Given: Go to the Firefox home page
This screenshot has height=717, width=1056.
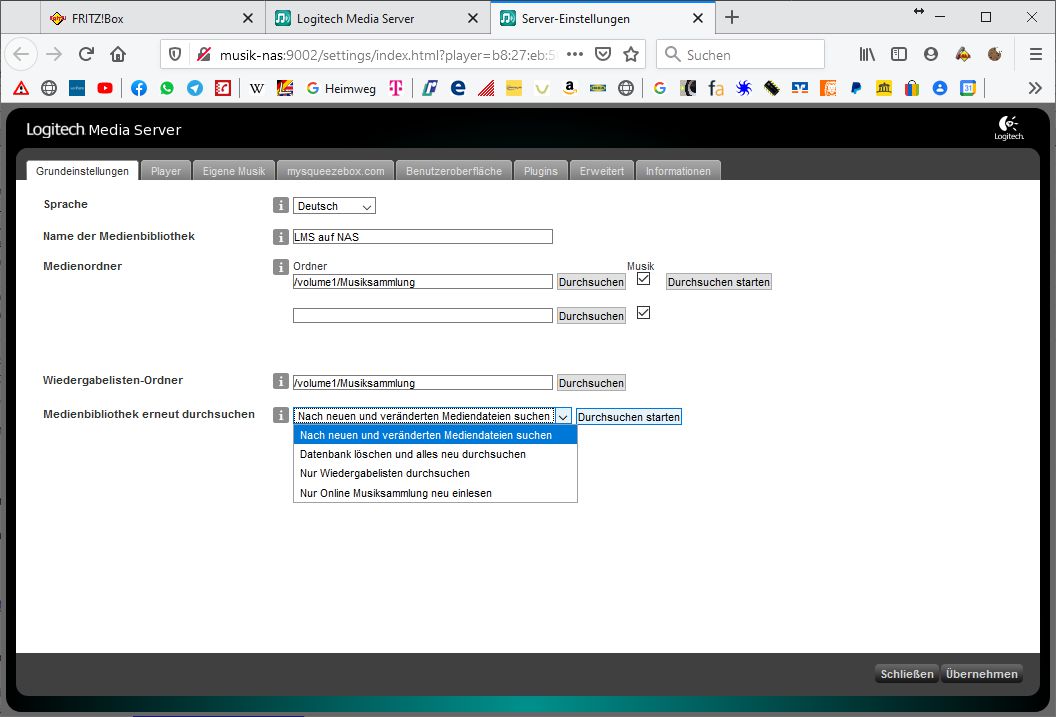Looking at the screenshot, I should click(118, 54).
